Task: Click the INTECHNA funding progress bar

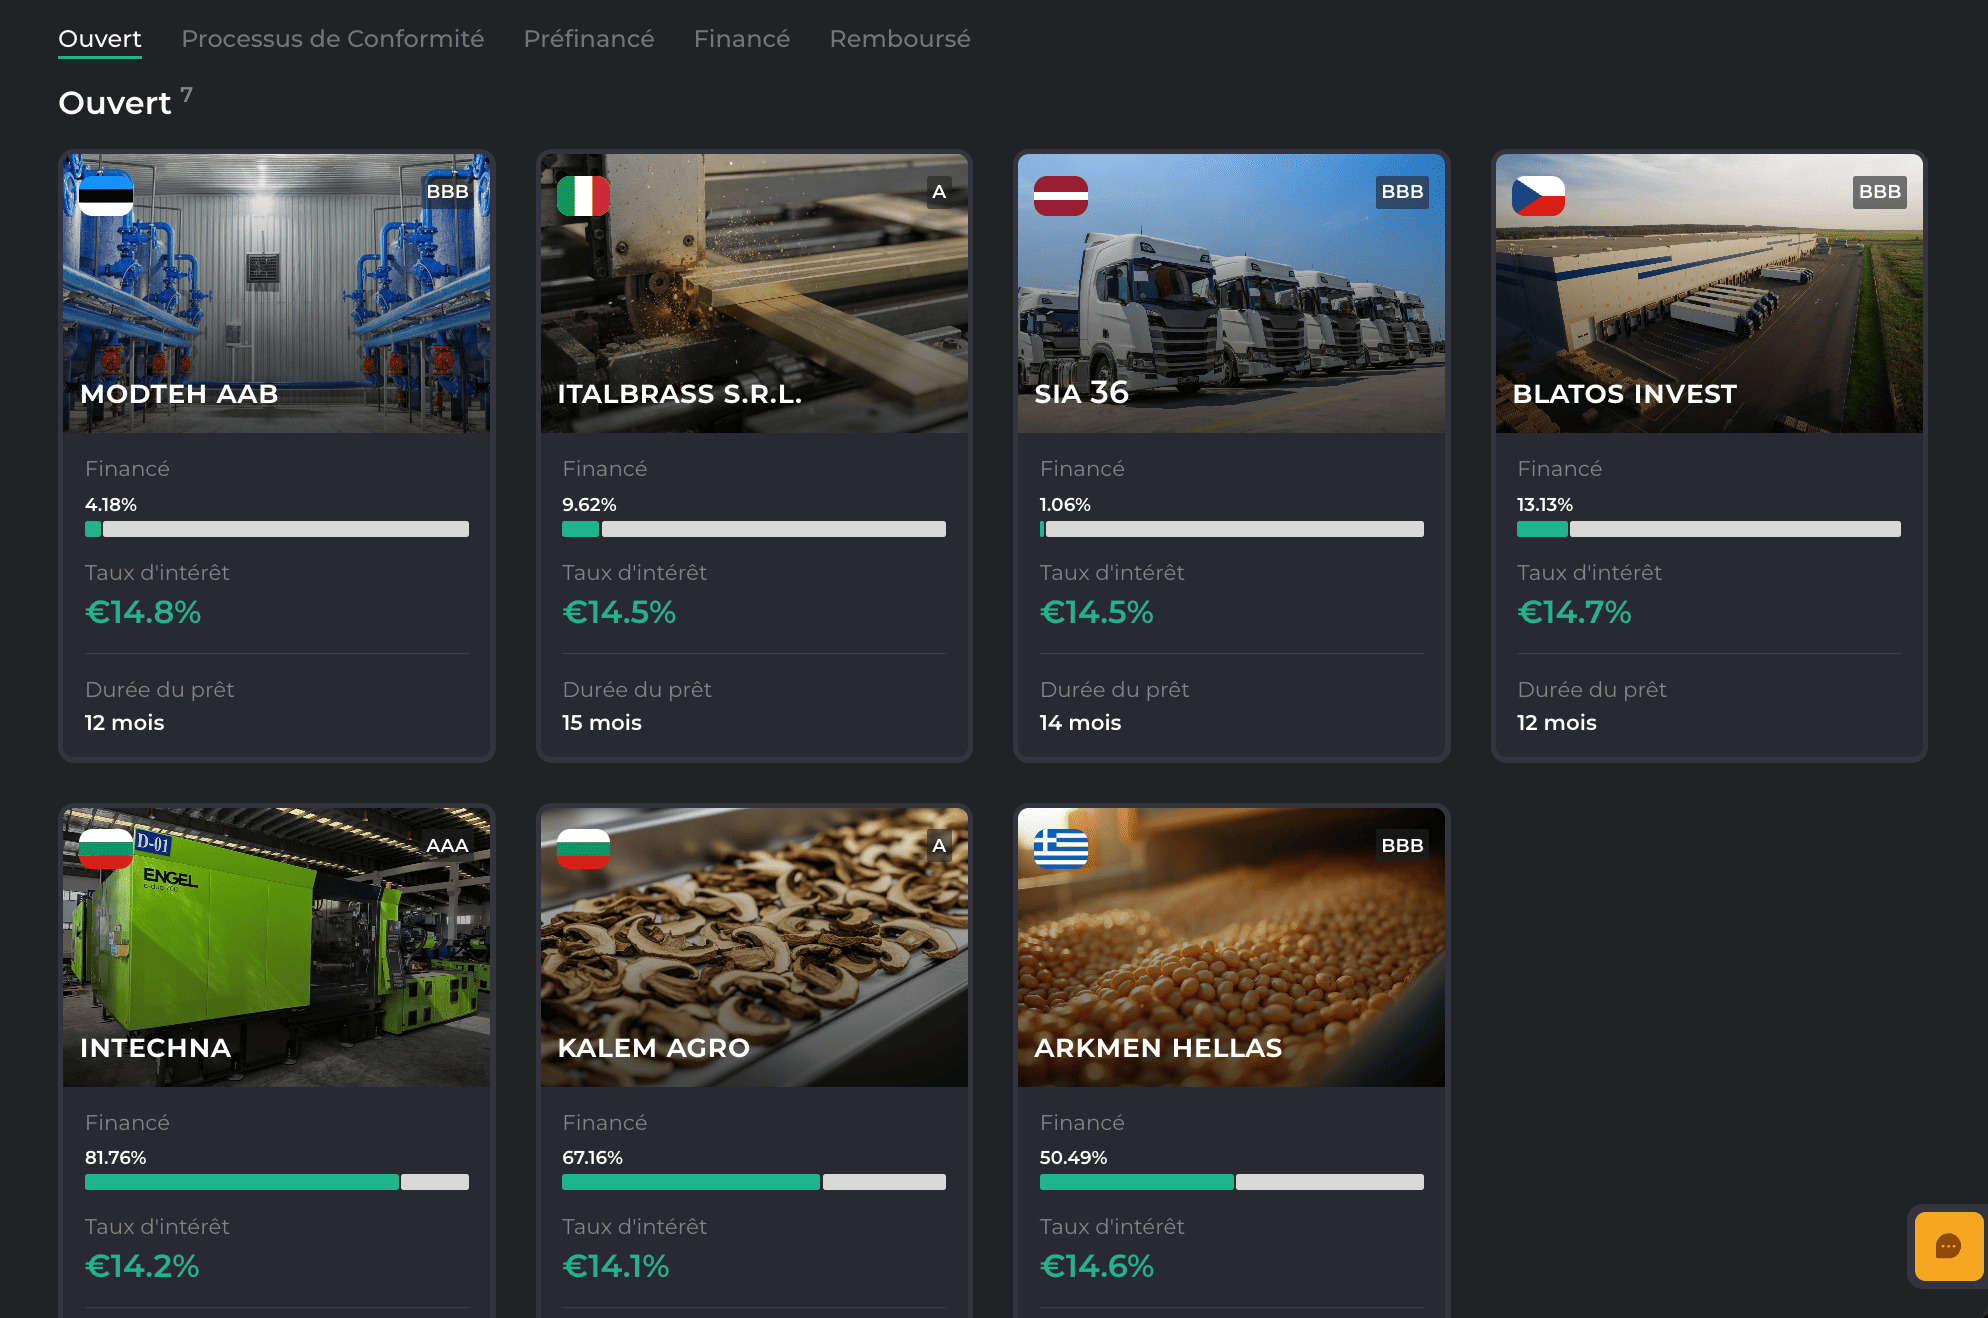Action: click(x=277, y=1182)
